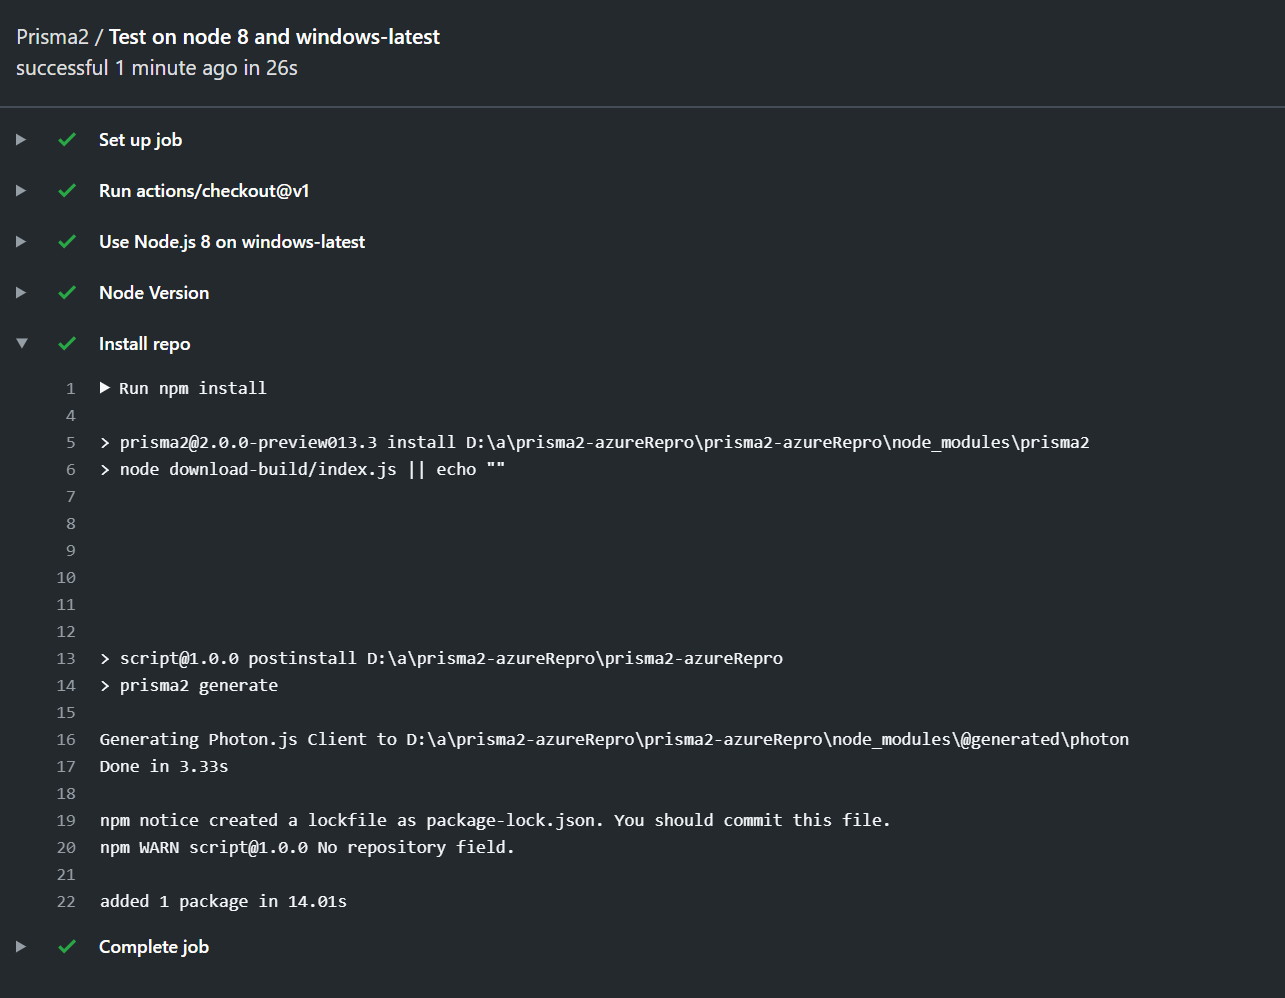The width and height of the screenshot is (1285, 998).
Task: Click the green checkmark beside Set up job
Action: click(x=66, y=140)
